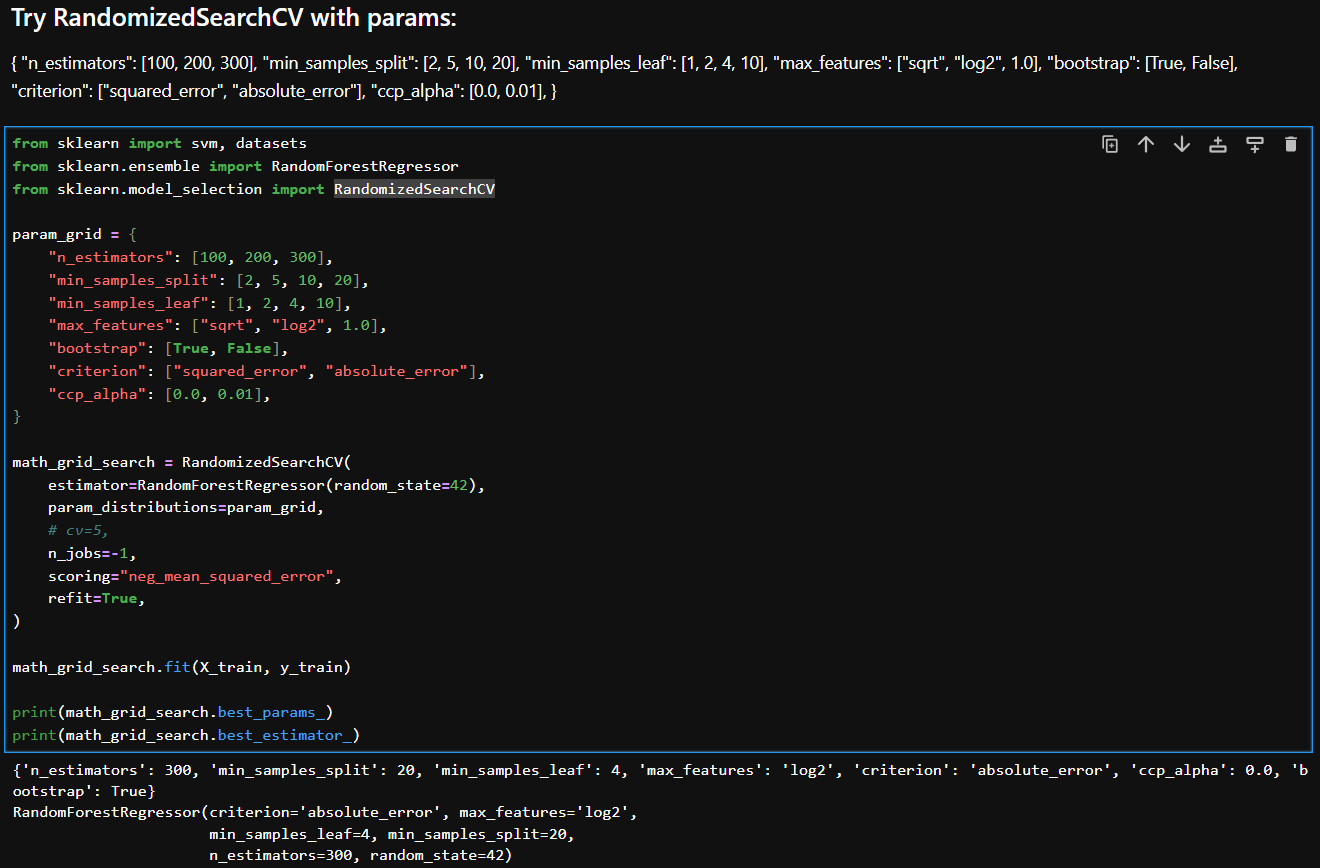Move the code cell down
Screen dimensions: 1320x868
click(1181, 144)
